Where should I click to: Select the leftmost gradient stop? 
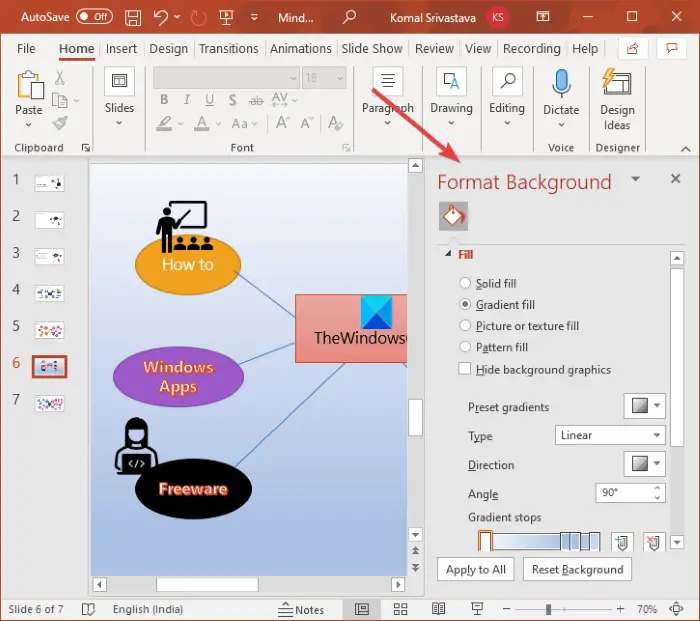pos(485,541)
